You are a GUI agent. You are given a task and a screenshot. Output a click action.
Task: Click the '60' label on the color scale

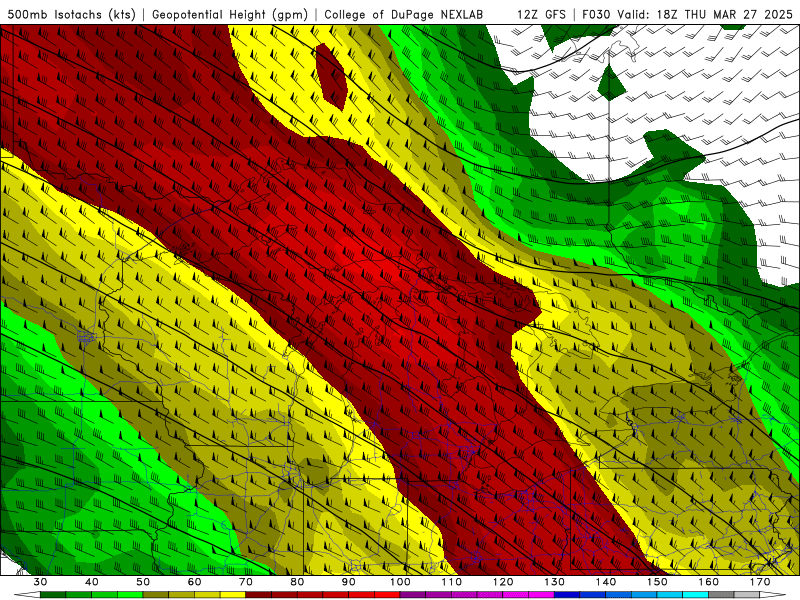(x=194, y=582)
